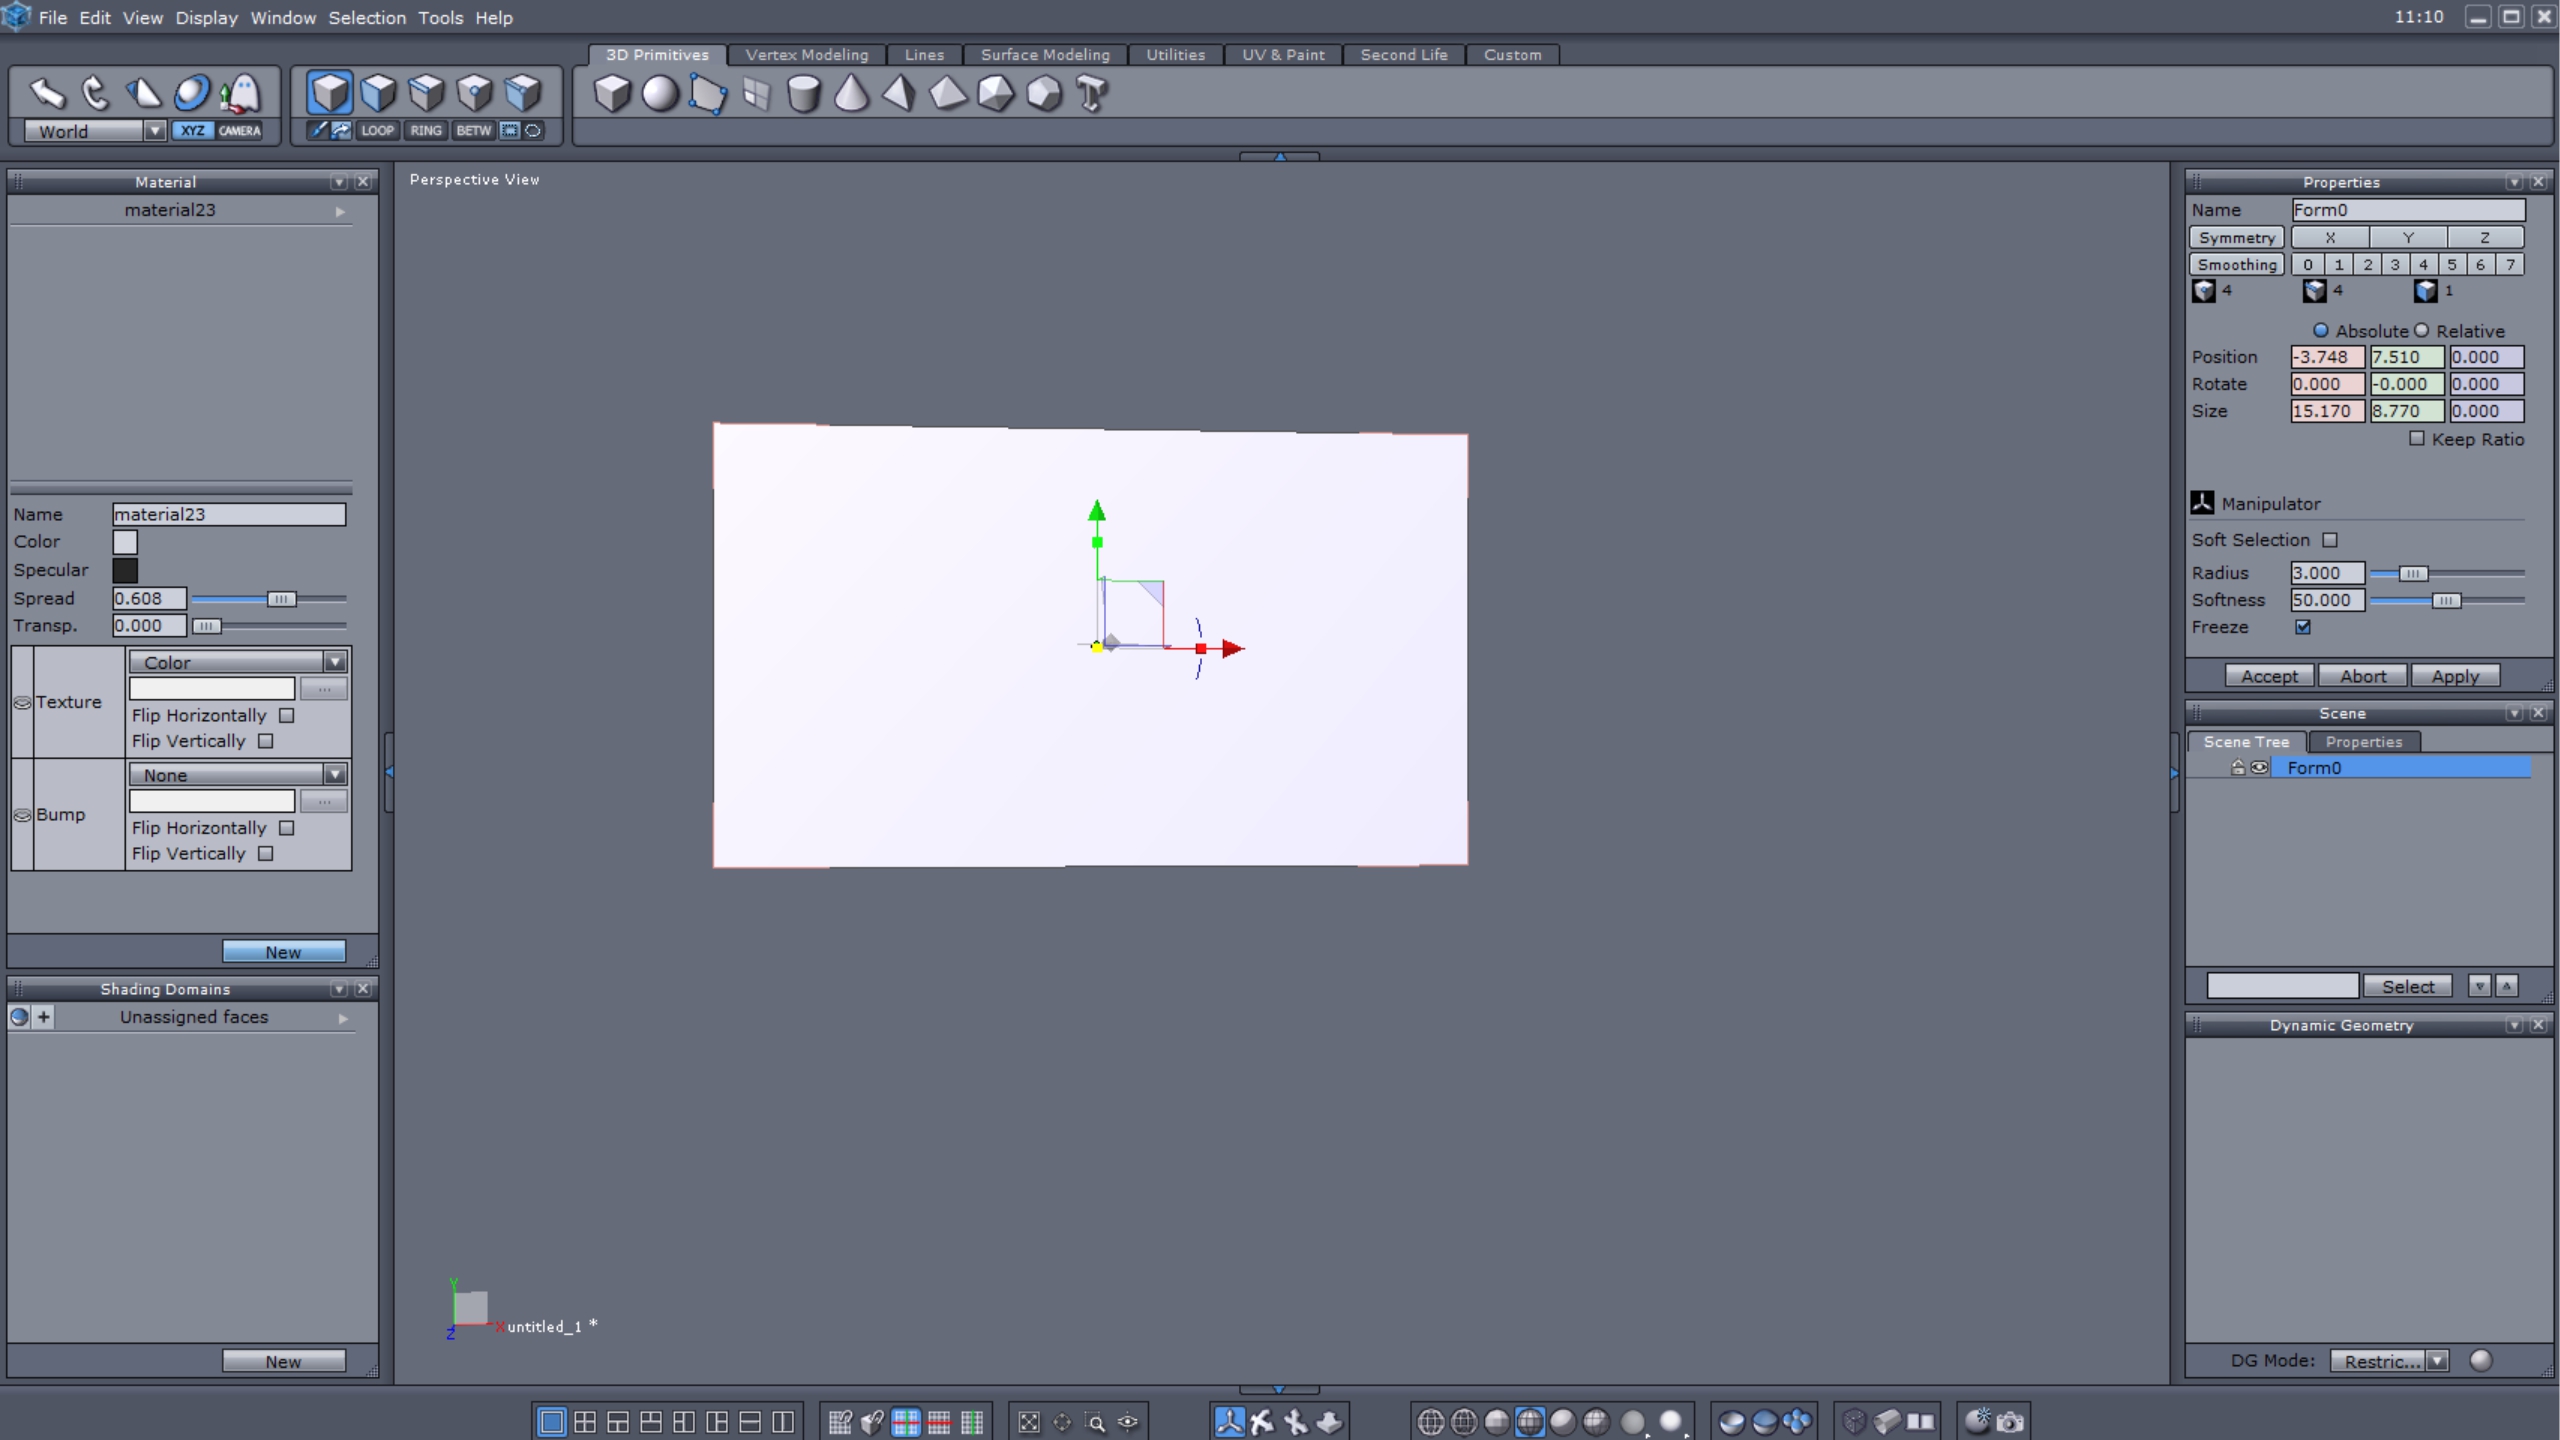Create a new material with New button
Image resolution: width=2560 pixels, height=1440 pixels.
283,952
